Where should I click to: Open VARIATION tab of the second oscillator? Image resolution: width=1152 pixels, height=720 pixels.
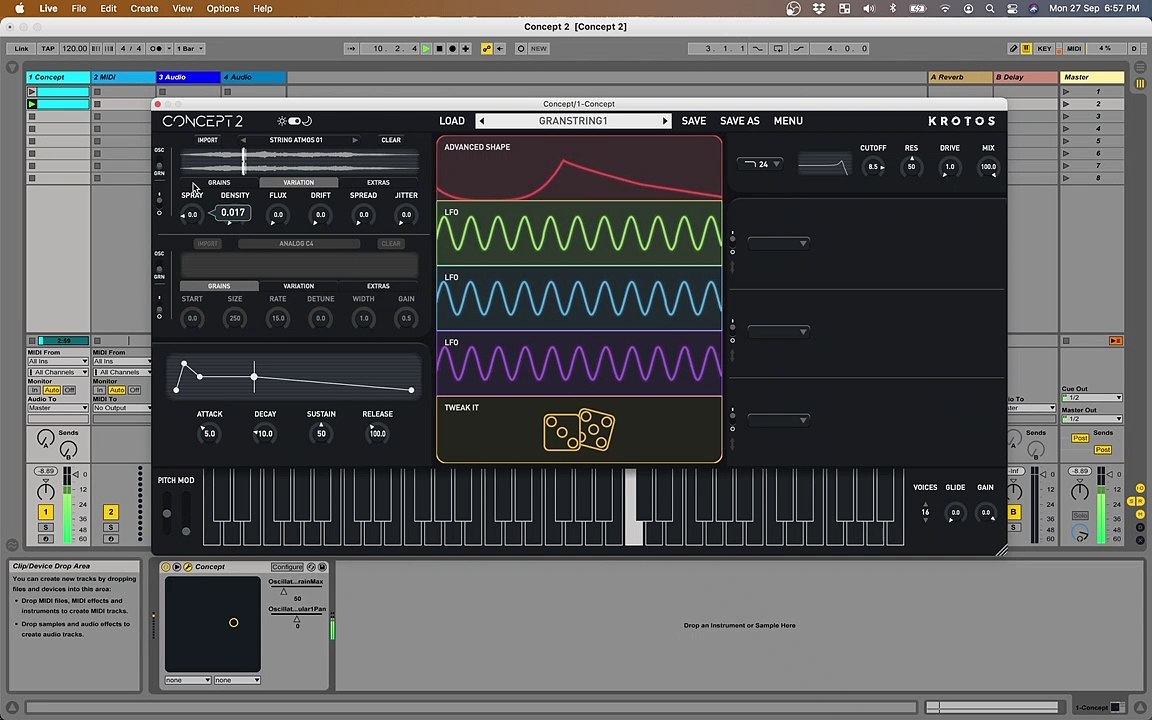tap(298, 286)
